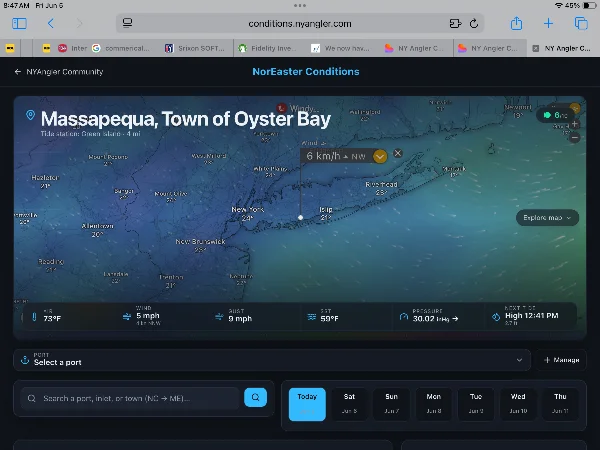The height and width of the screenshot is (450, 600).
Task: Click the air temperature 73°F stat
Action: (x=52, y=318)
